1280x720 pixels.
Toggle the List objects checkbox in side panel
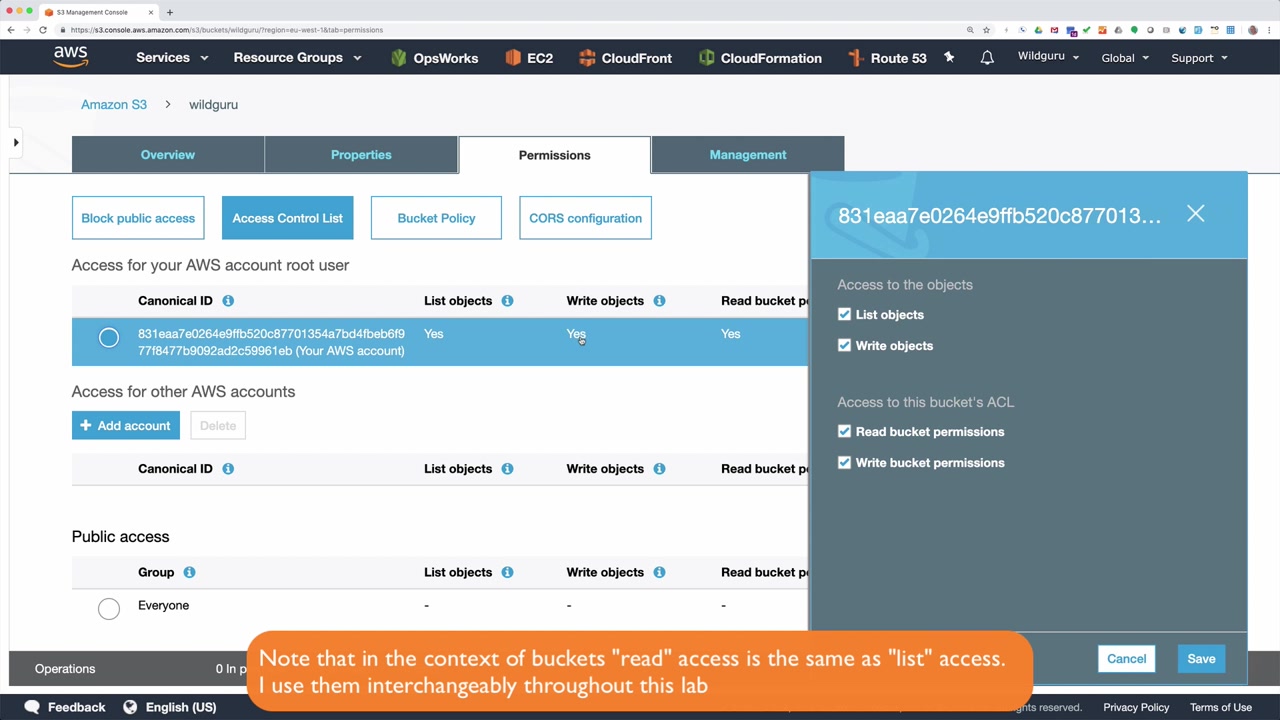pos(844,315)
